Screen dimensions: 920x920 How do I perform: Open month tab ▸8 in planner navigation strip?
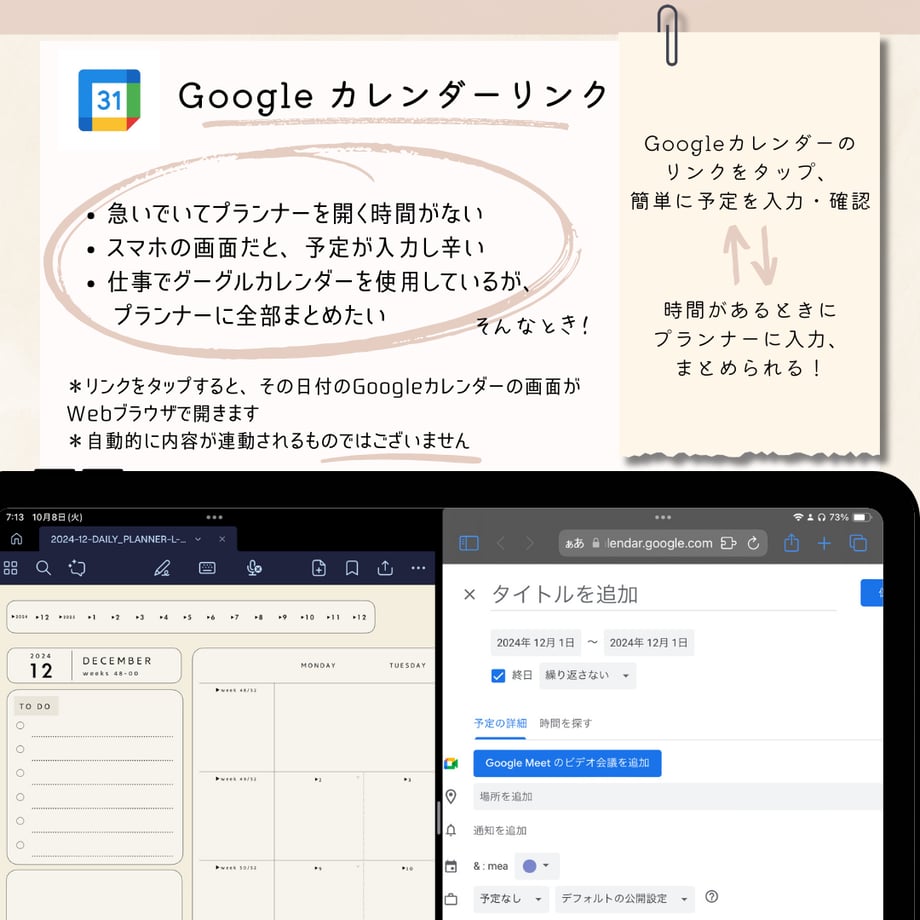[x=259, y=617]
